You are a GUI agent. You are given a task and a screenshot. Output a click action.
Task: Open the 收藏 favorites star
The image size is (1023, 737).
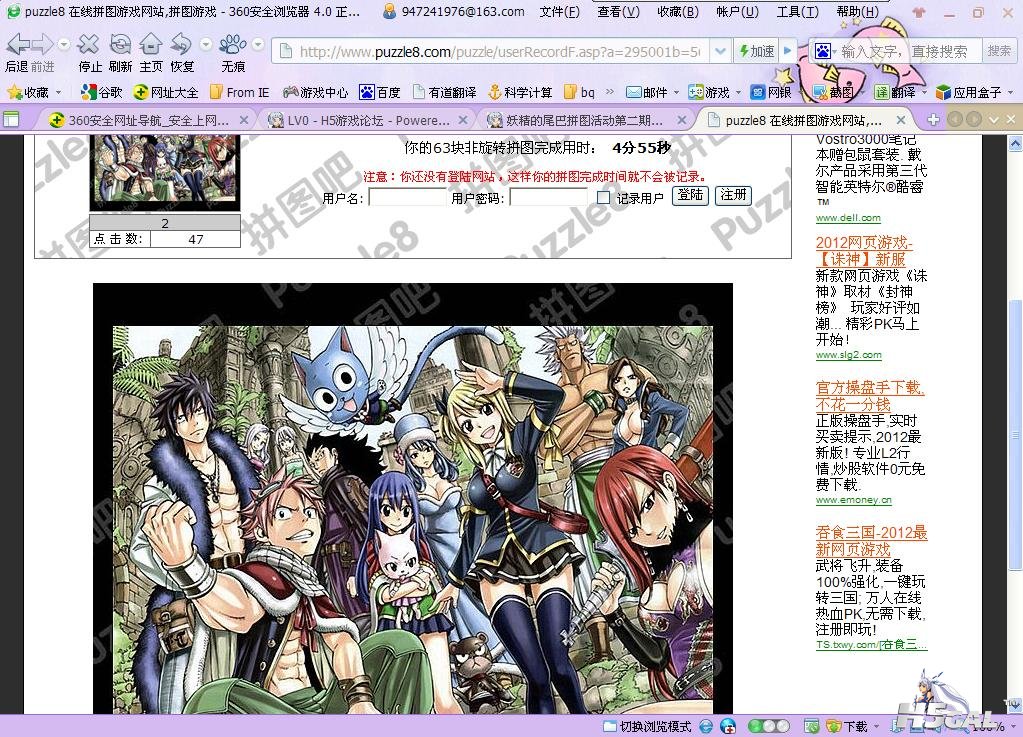tap(27, 93)
